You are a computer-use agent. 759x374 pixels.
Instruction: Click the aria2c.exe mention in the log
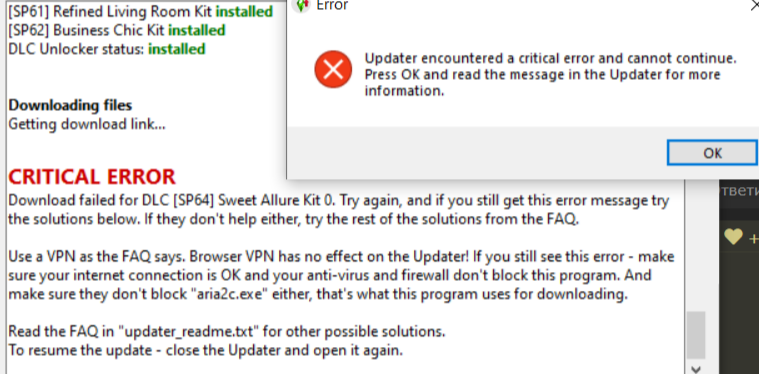click(x=231, y=294)
